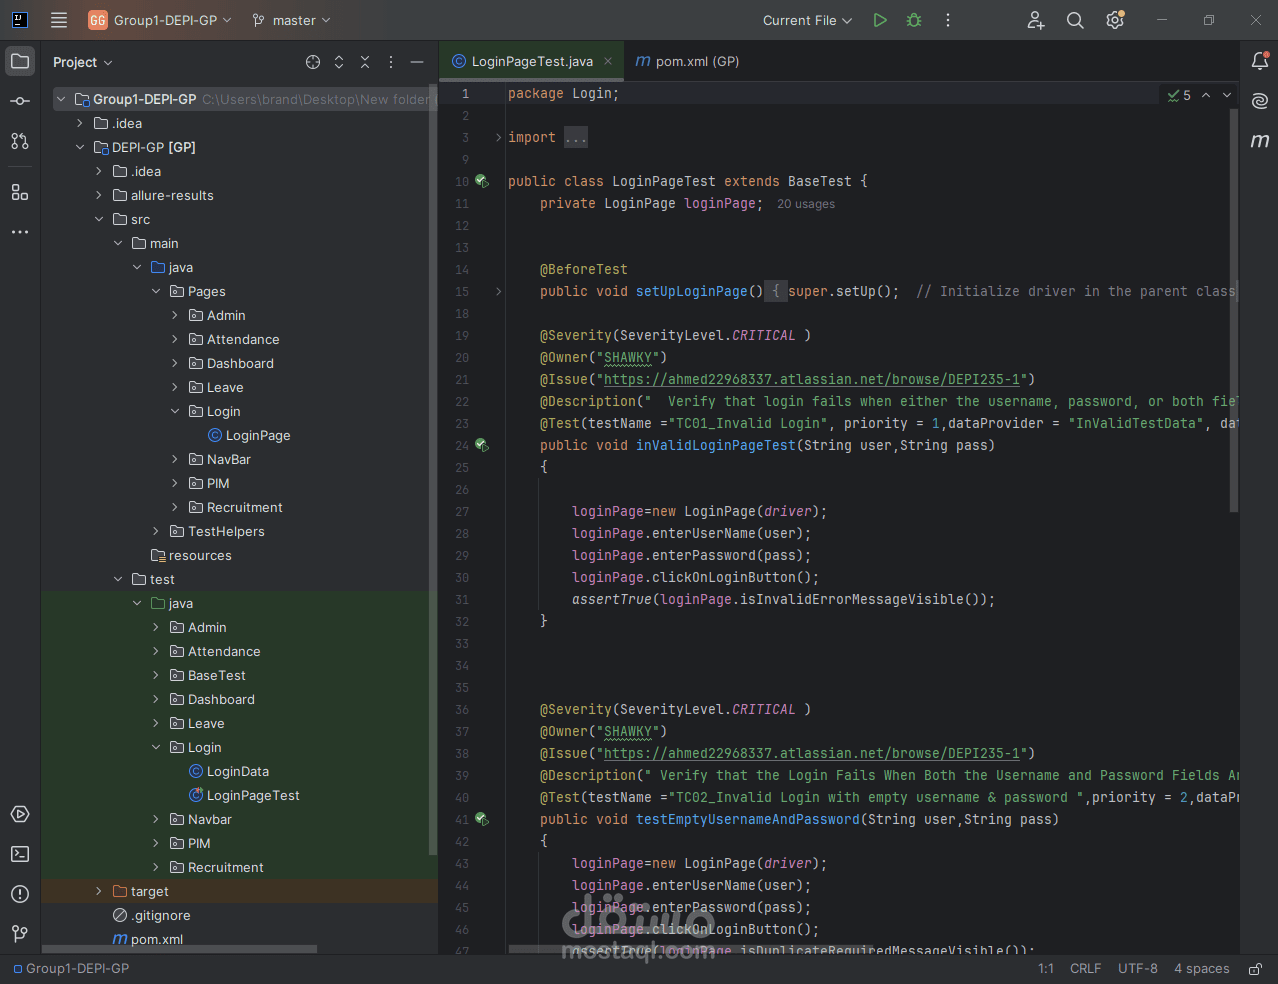
Task: Open the master branch dropdown
Action: pyautogui.click(x=292, y=20)
